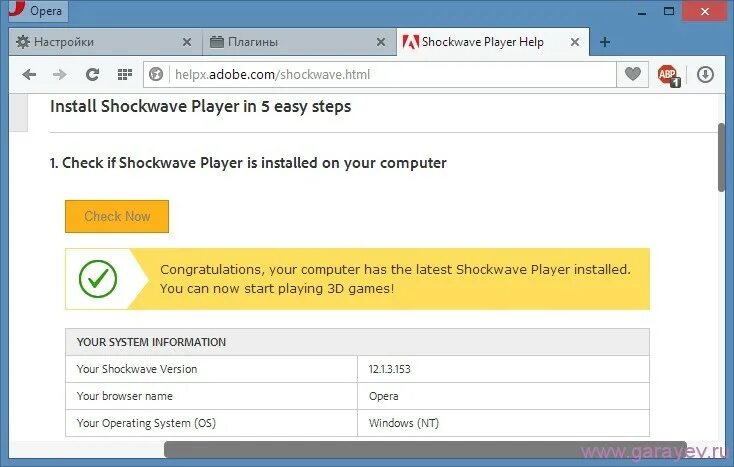734x467 pixels.
Task: Click the Your Operating System (OS) label
Action: point(146,423)
